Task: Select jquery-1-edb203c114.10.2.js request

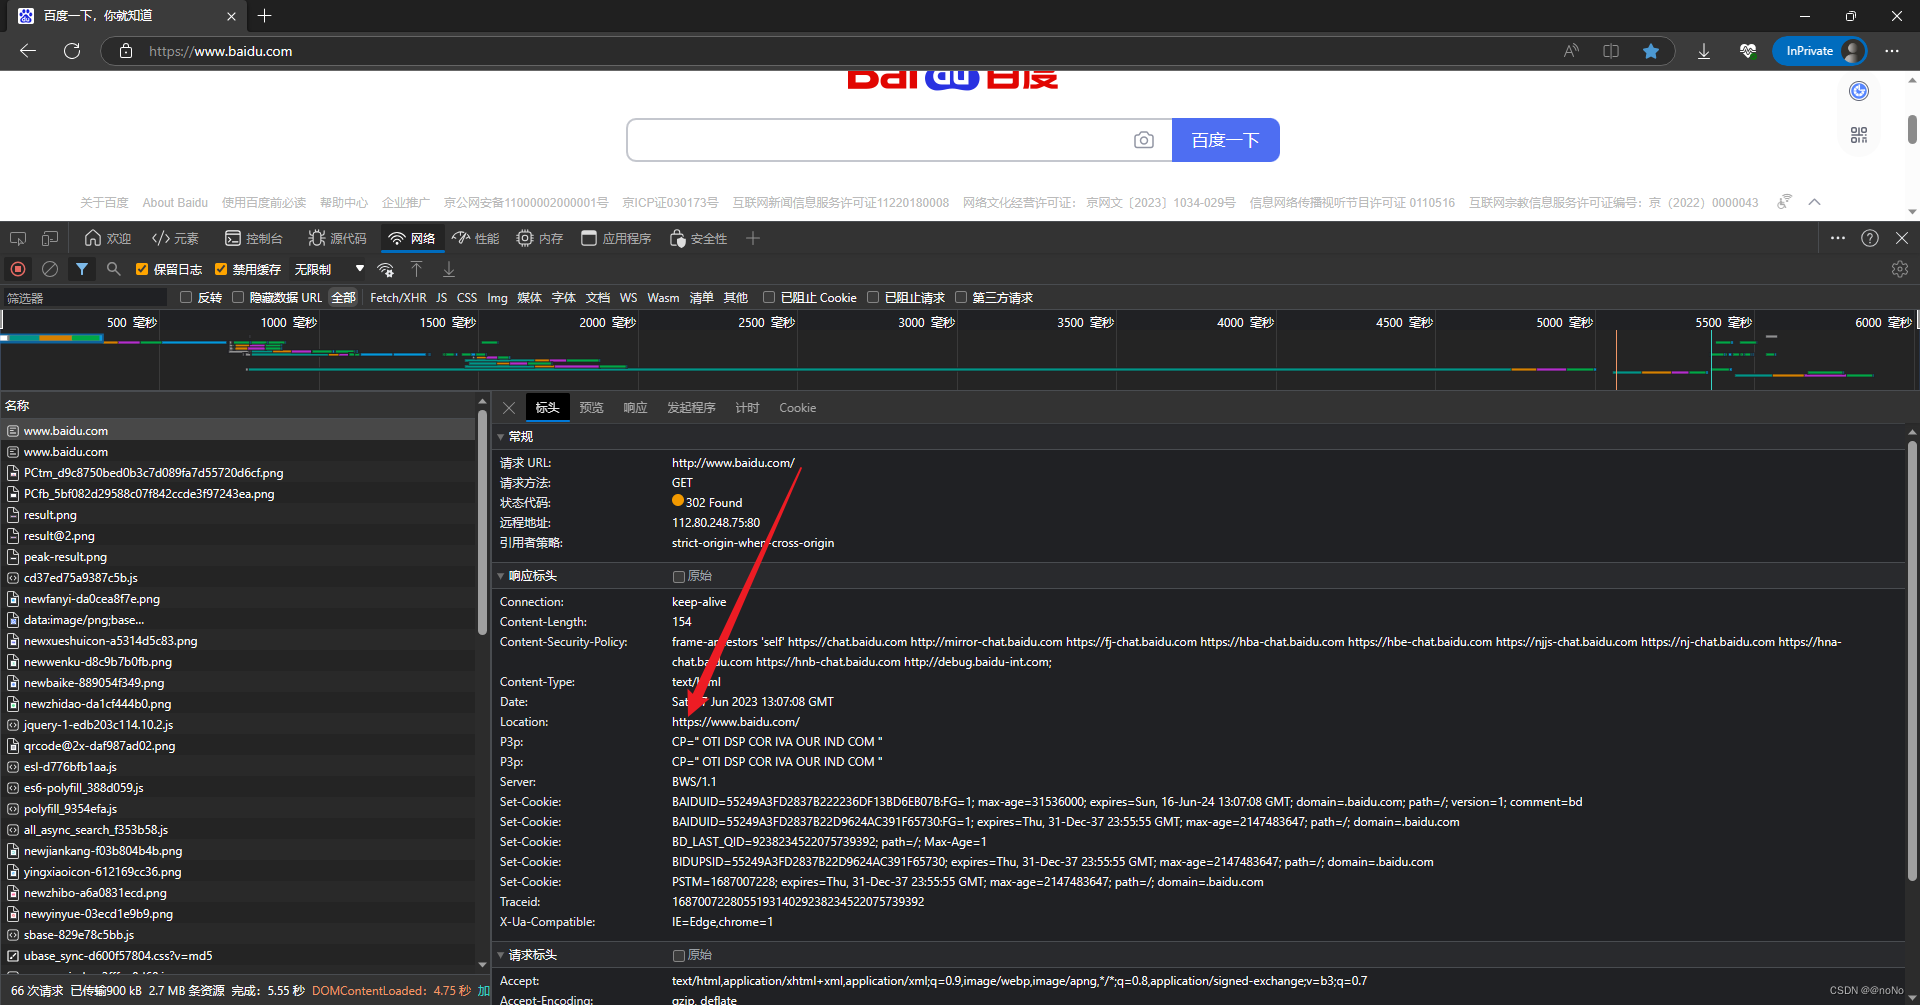Action: point(238,725)
